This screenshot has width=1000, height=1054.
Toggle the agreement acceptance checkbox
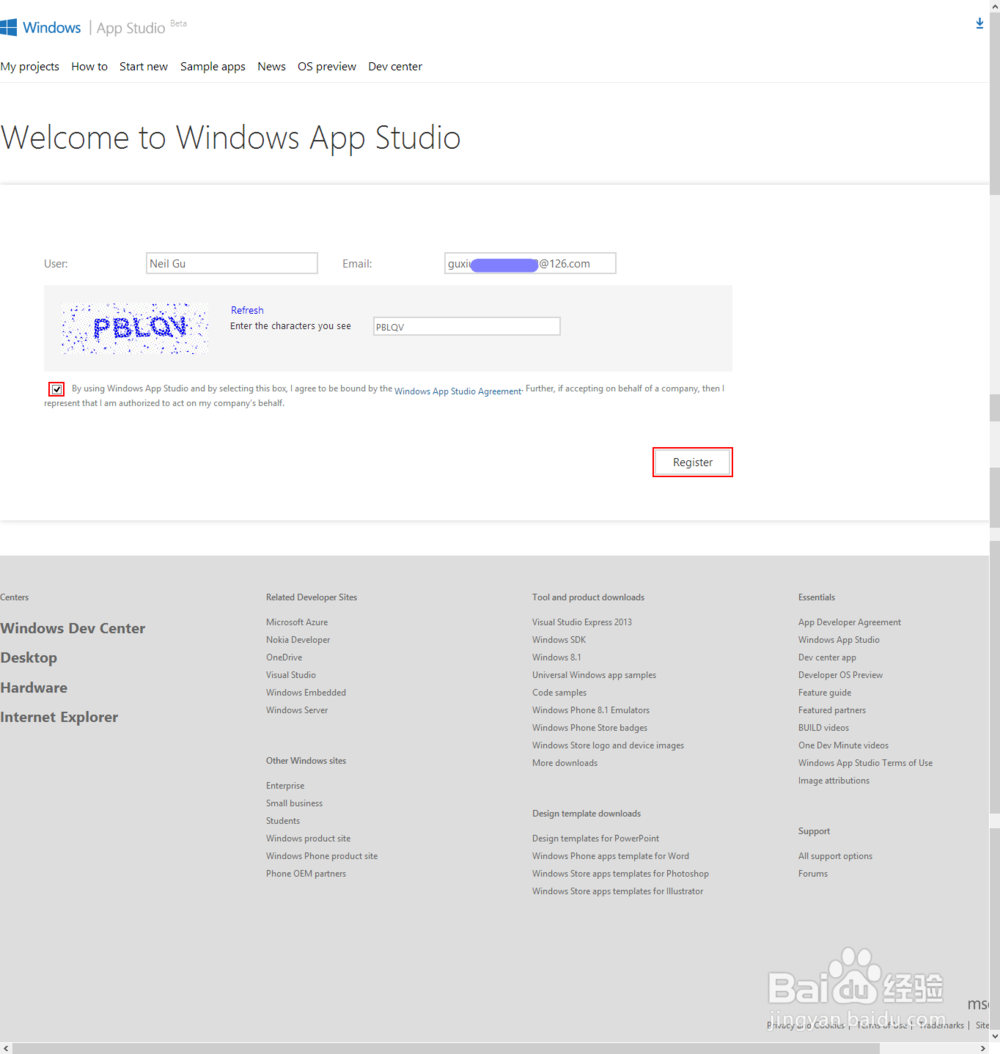pos(56,389)
